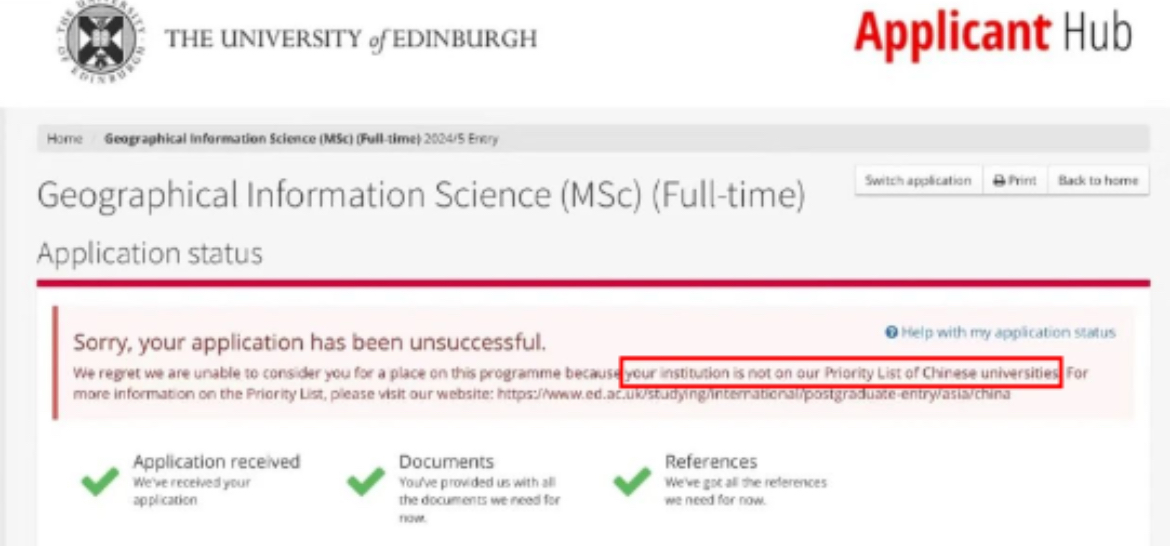This screenshot has height=546, width=1170.
Task: Click the printer icon on Print button
Action: [x=998, y=181]
